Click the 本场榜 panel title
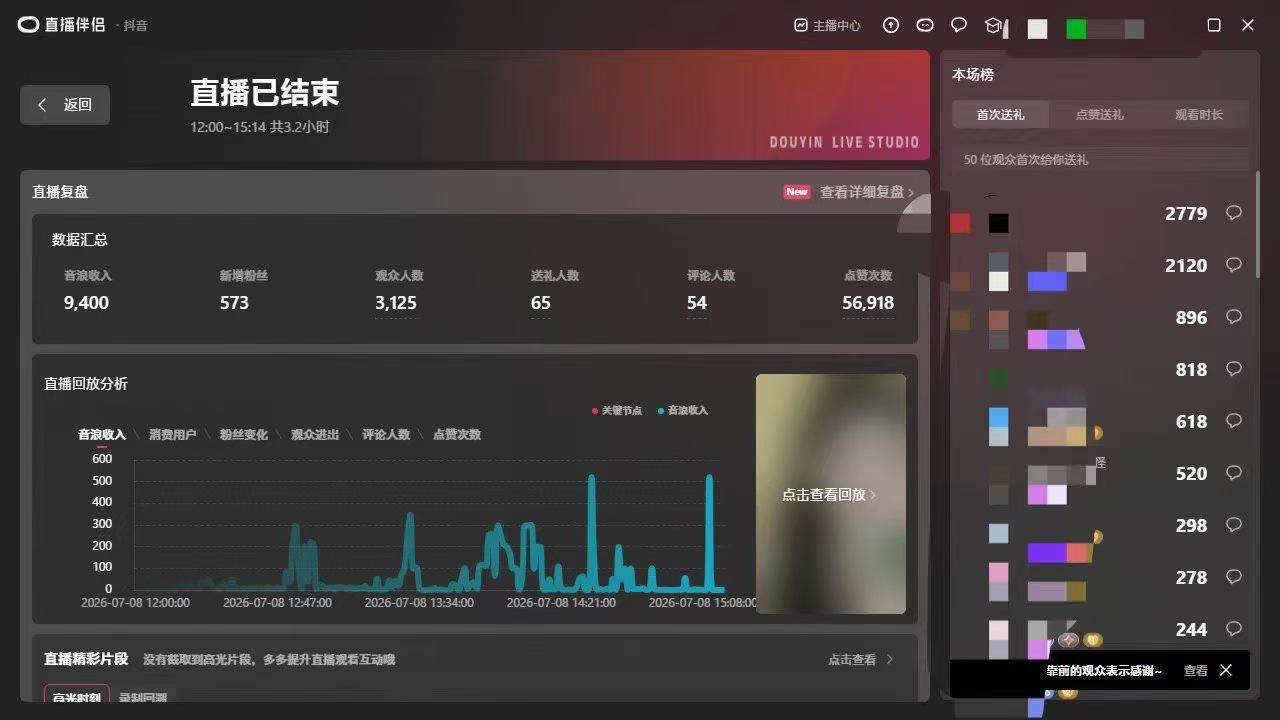 click(x=973, y=75)
